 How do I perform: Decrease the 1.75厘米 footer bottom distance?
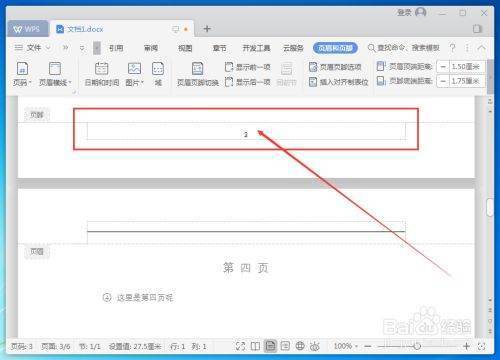[x=443, y=81]
